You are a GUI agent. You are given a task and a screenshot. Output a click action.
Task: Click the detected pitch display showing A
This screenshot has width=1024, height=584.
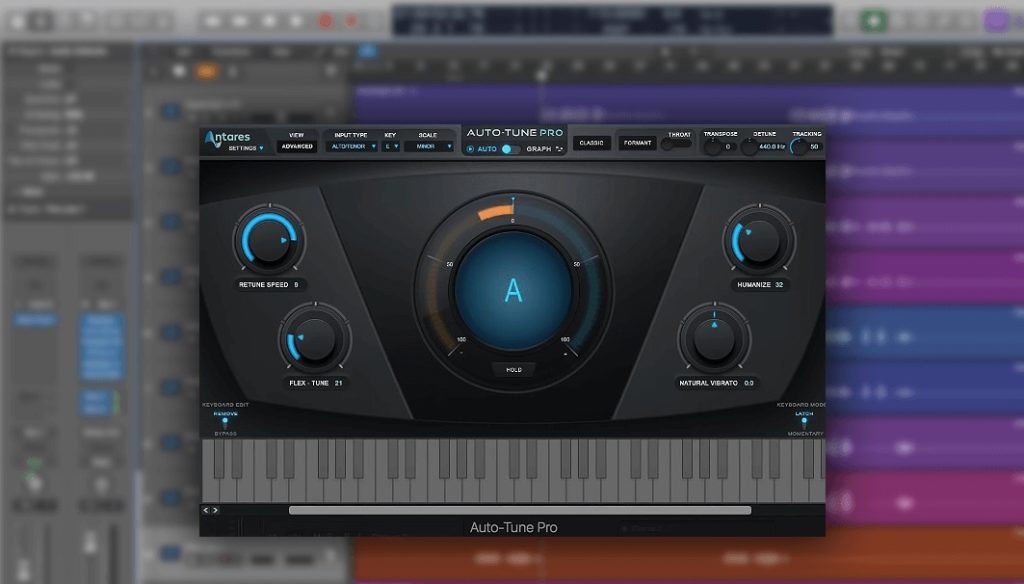coord(513,290)
